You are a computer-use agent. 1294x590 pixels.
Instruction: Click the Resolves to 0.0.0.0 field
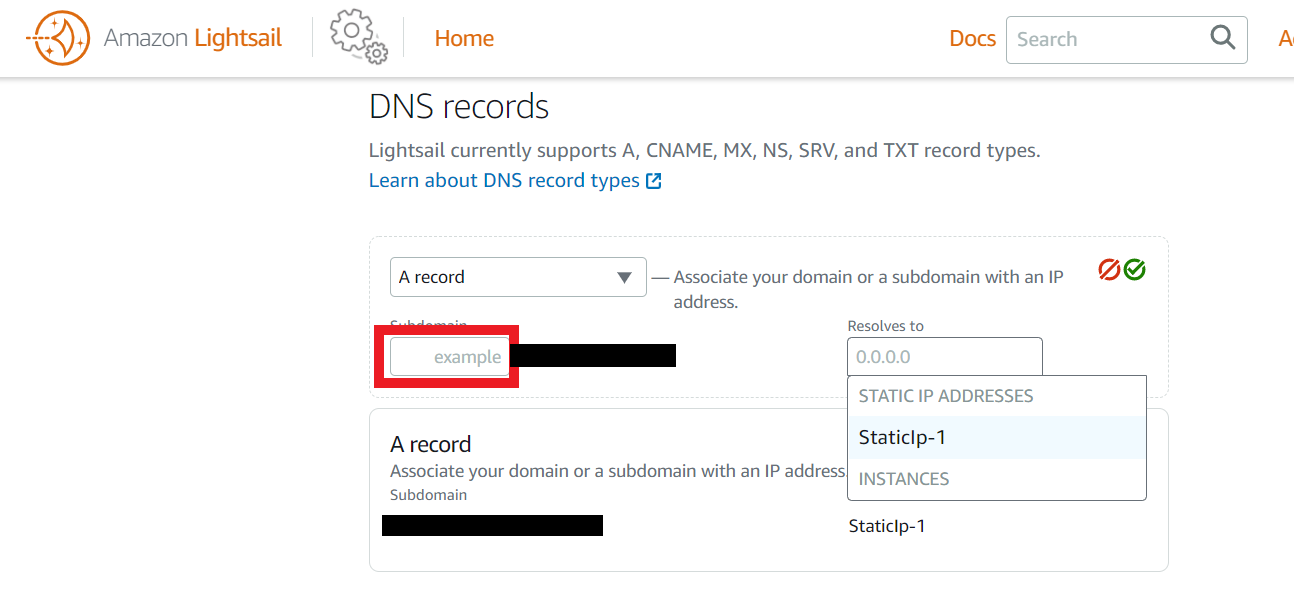(945, 357)
